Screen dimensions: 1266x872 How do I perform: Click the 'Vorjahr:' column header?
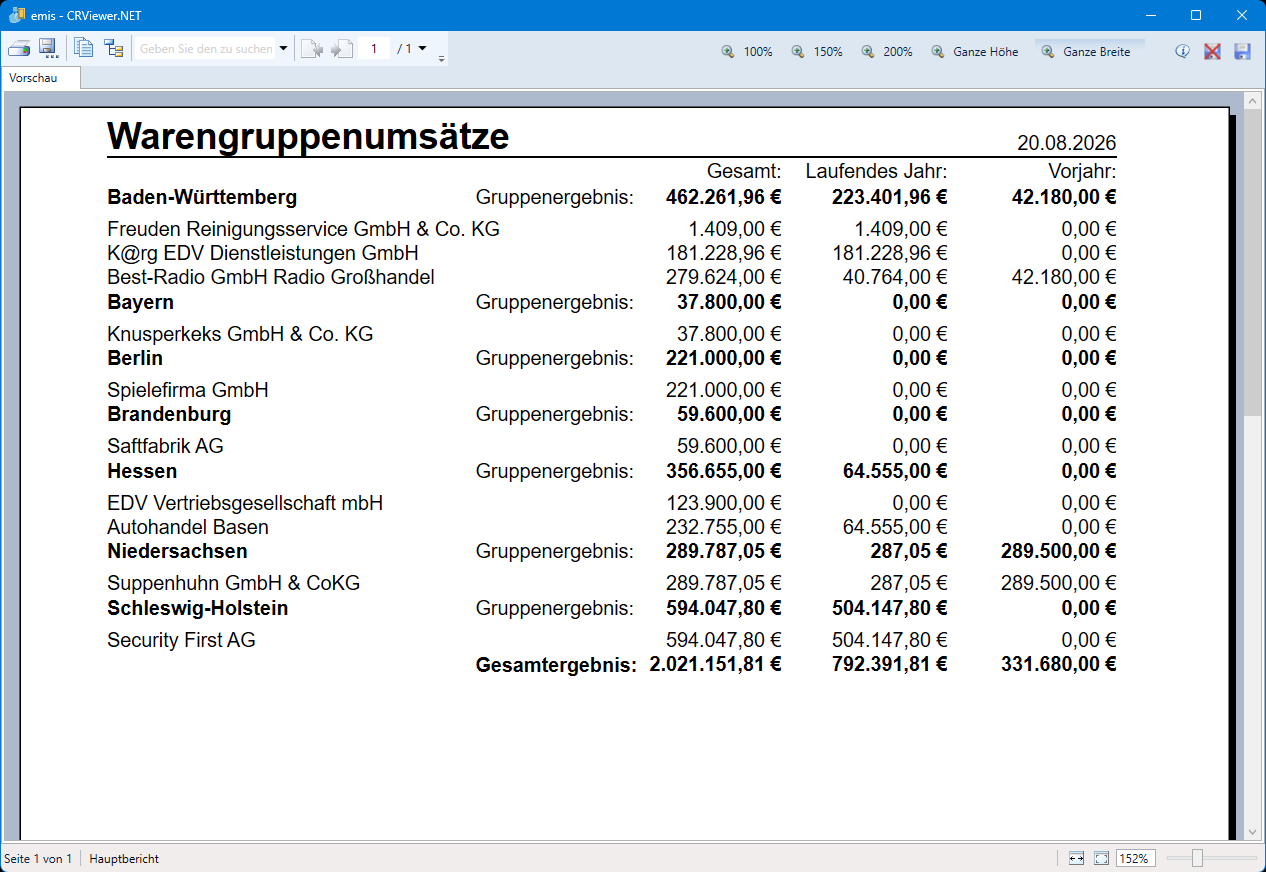[x=1082, y=172]
